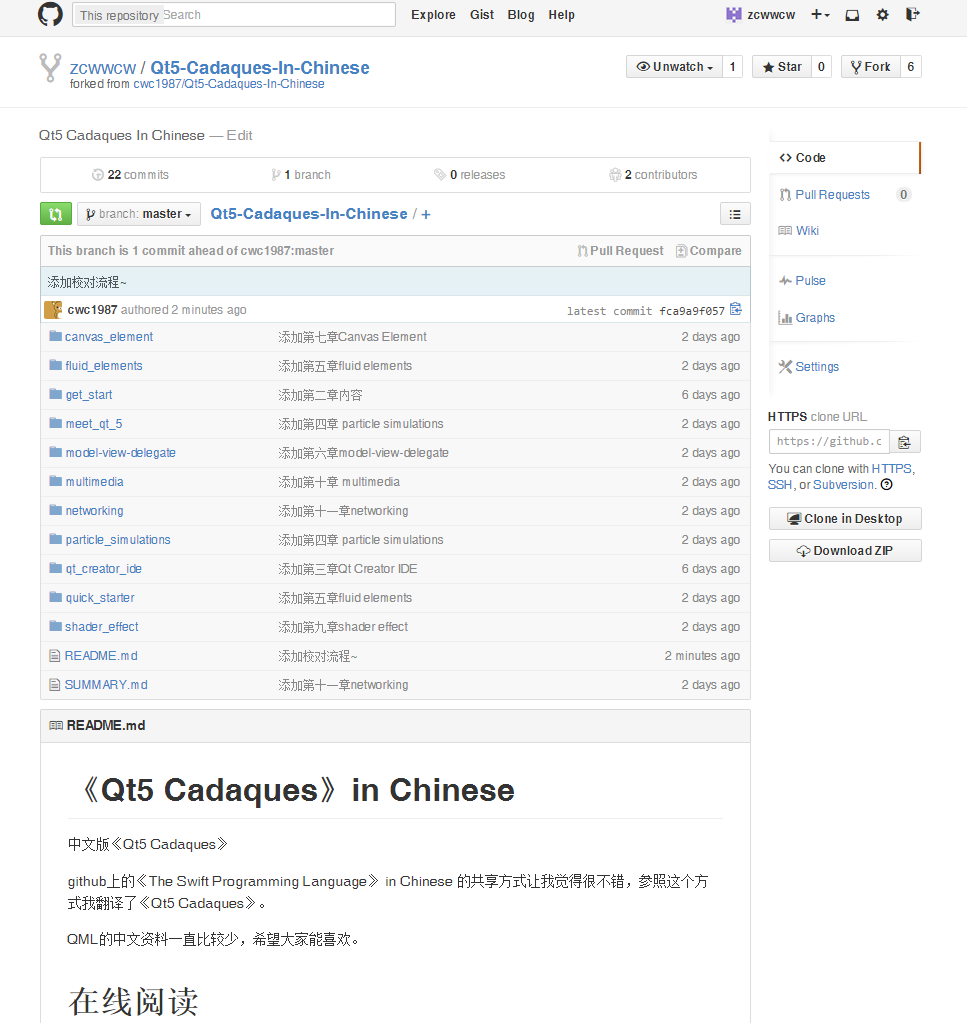Copy latest commit SHA fca9a9f057 clipboard icon
967x1023 pixels.
[735, 309]
